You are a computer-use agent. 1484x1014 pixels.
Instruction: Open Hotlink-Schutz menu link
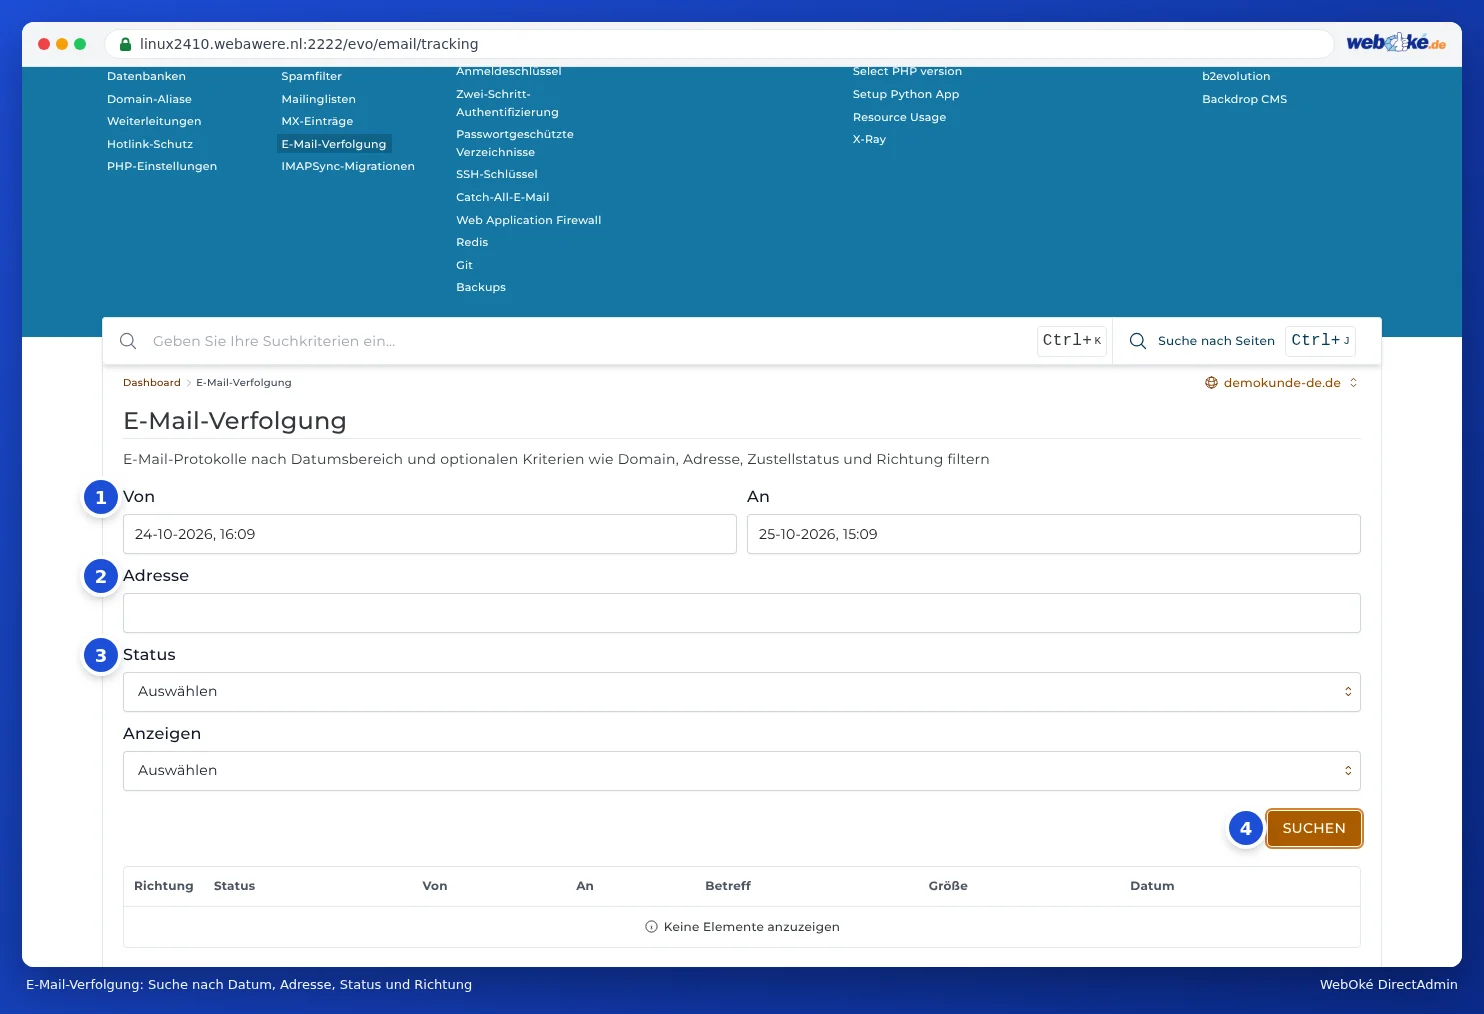pos(150,144)
